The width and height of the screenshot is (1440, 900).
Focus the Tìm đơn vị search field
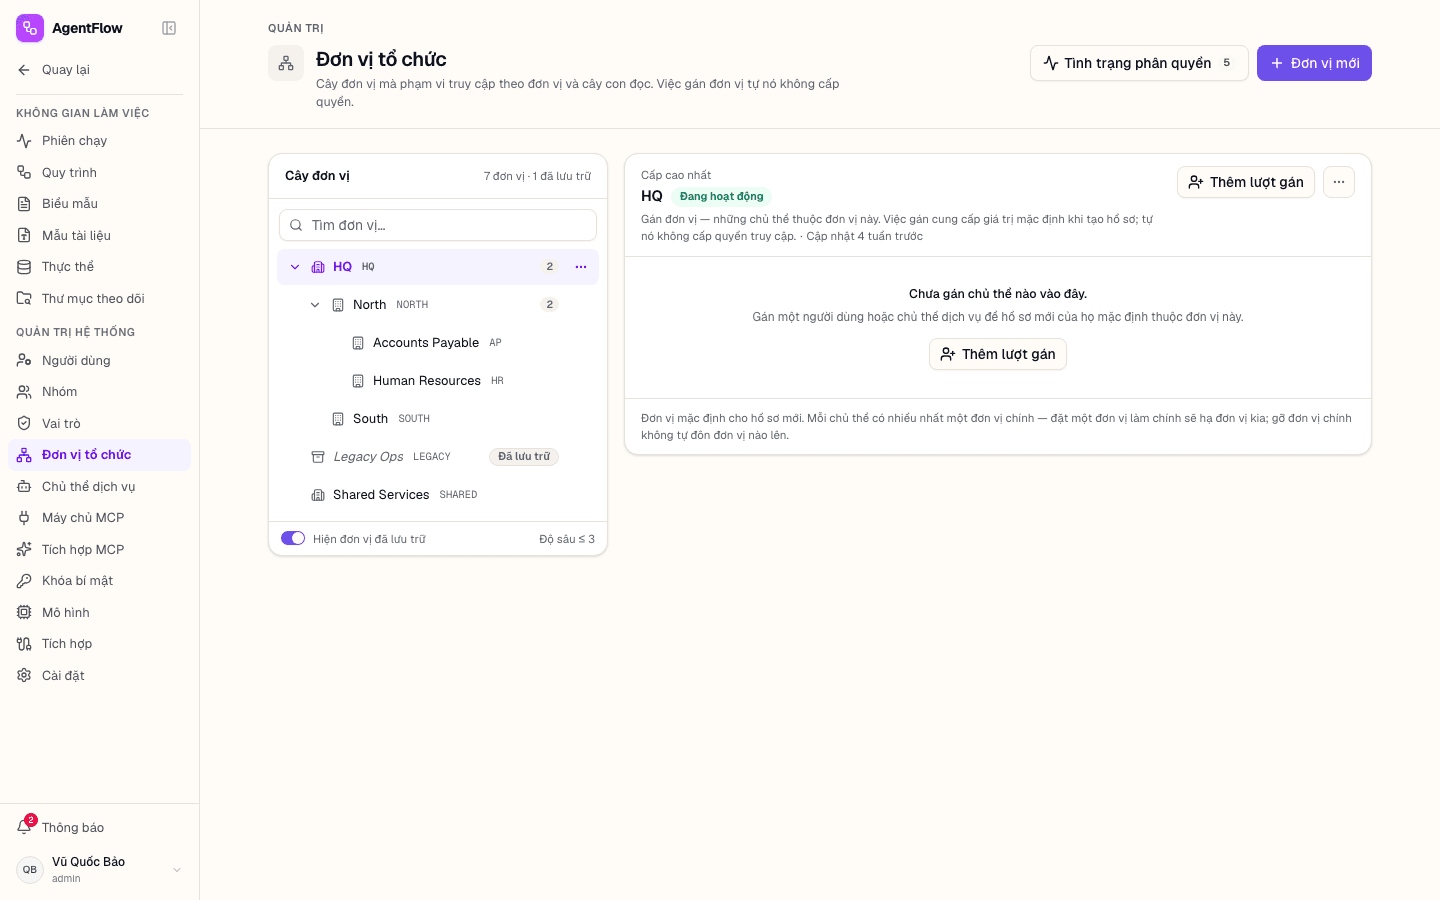(x=438, y=225)
